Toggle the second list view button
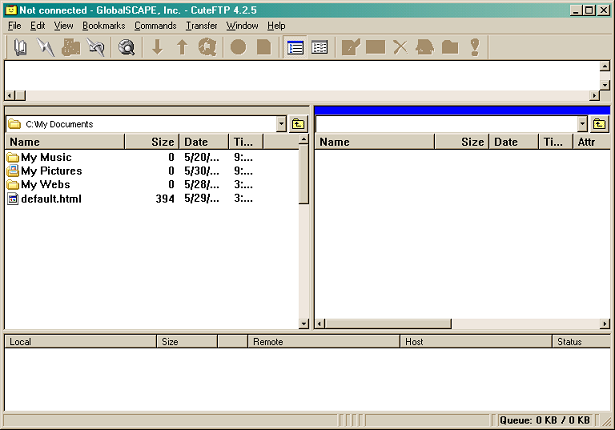 pos(320,47)
